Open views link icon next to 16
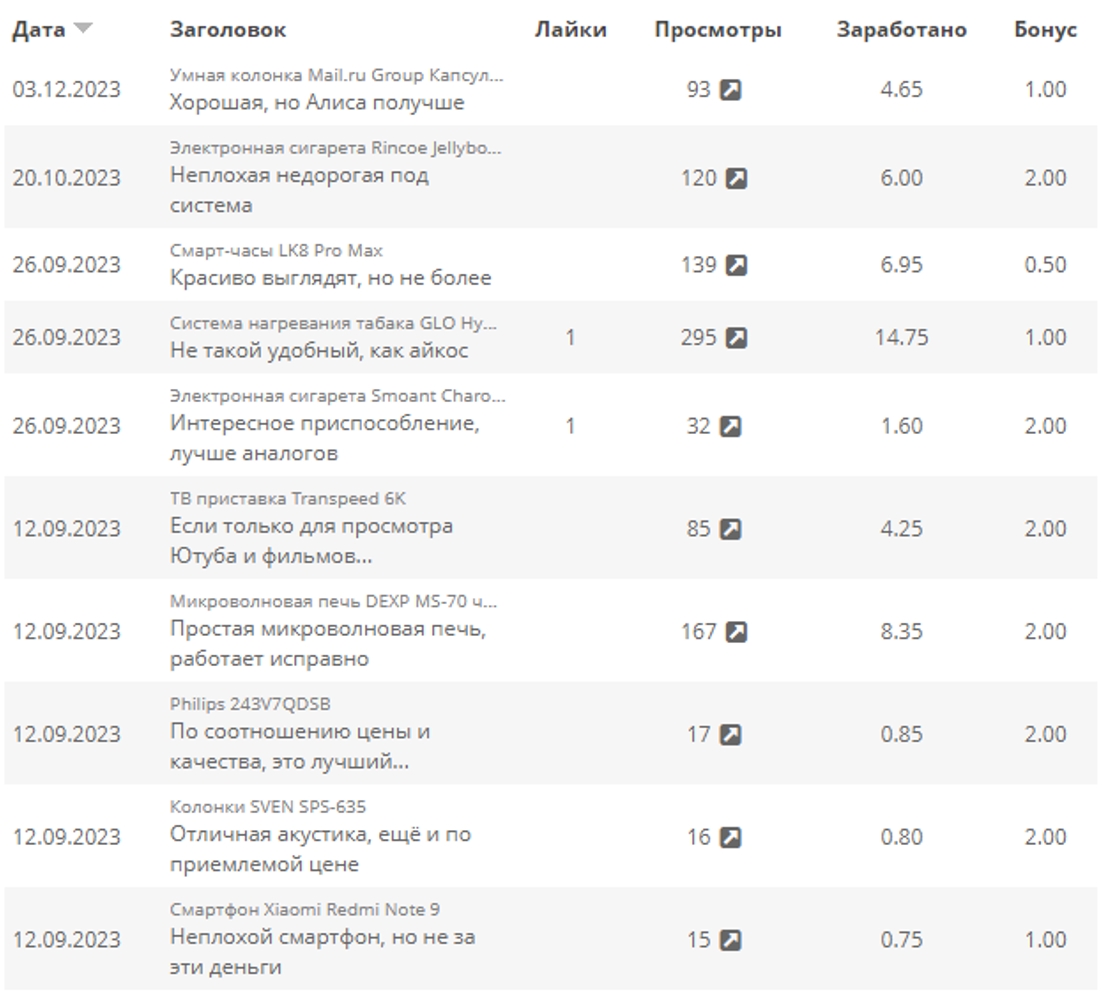The height and width of the screenshot is (992, 1102). [730, 837]
